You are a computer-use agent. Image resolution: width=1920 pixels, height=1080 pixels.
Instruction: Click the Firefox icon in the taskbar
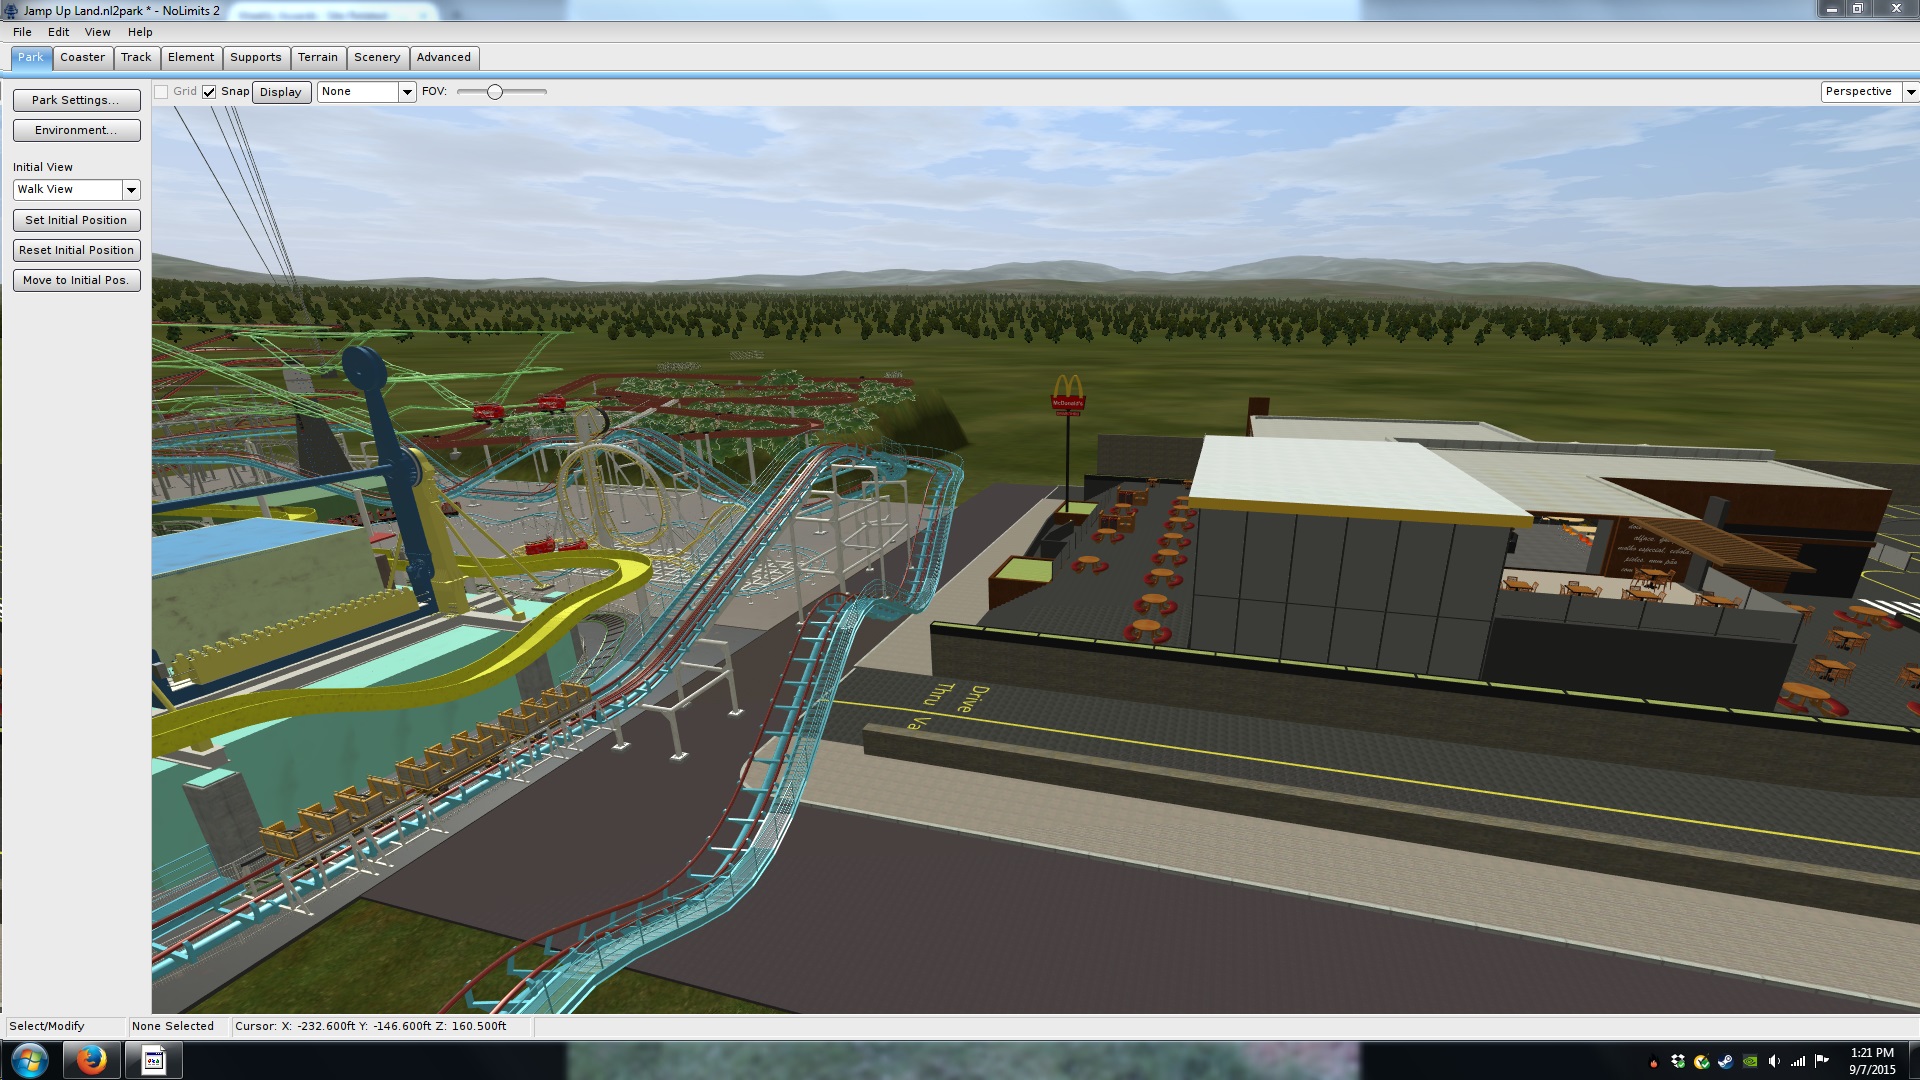pyautogui.click(x=91, y=1059)
